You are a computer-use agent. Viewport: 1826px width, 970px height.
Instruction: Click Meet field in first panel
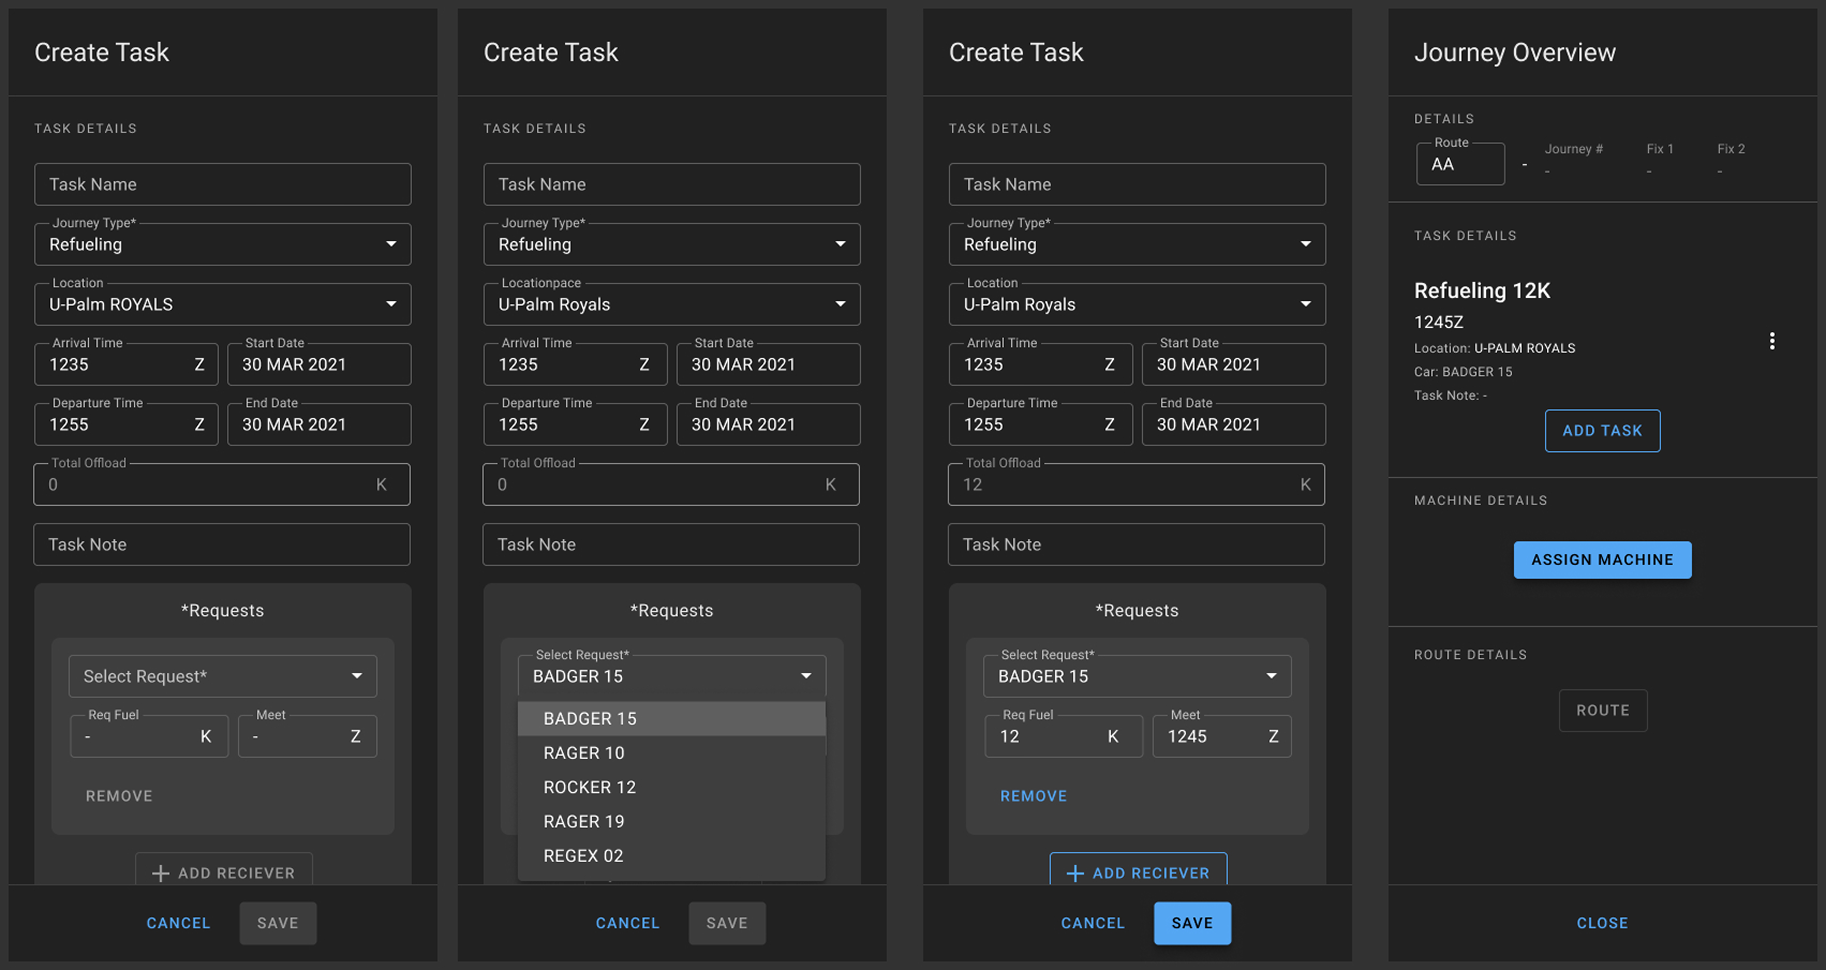(x=307, y=736)
